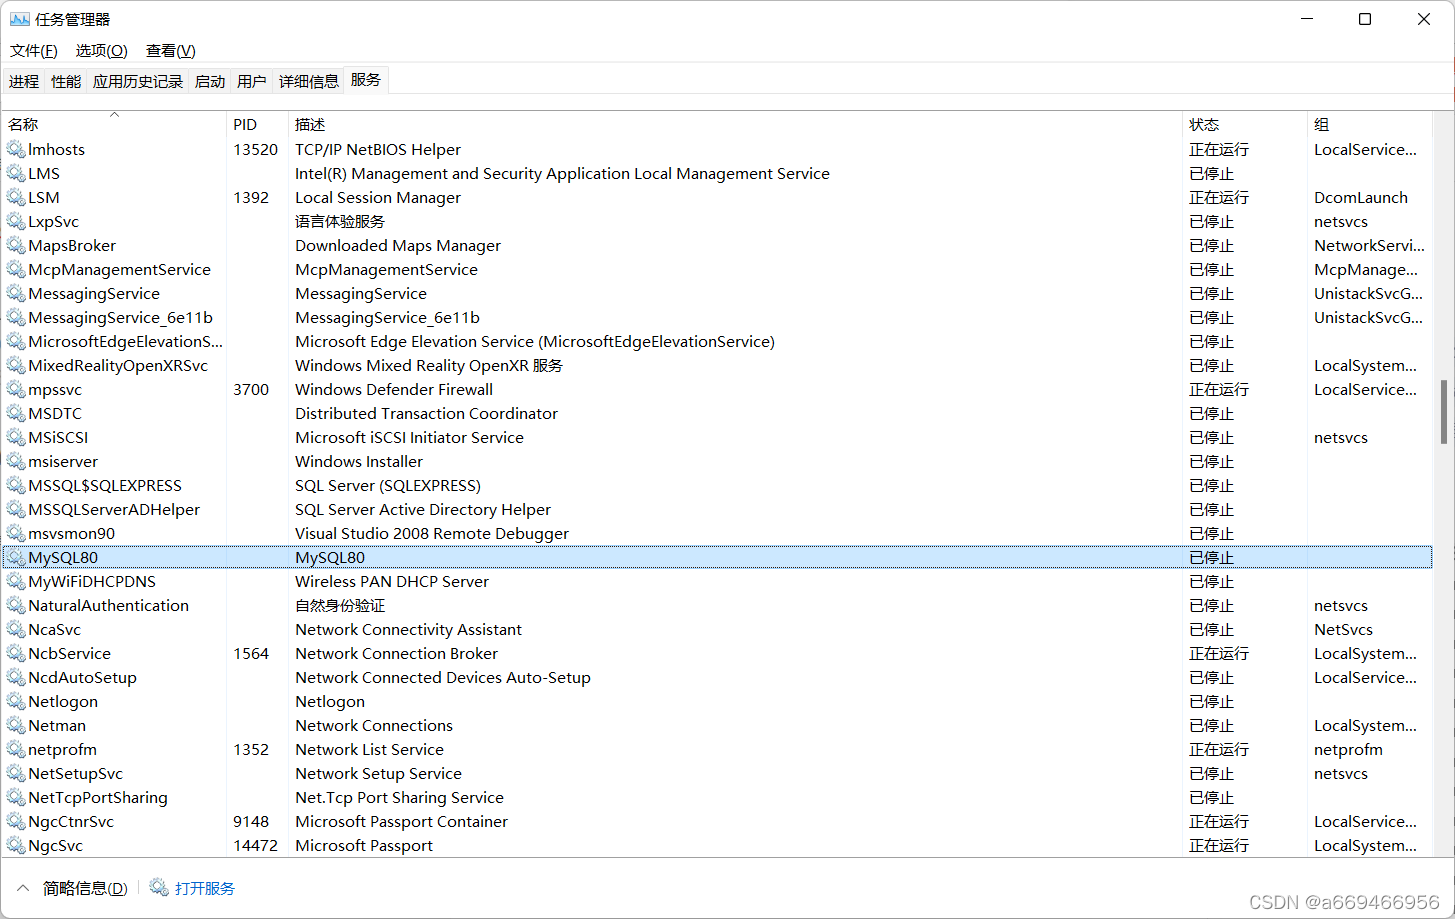Click the gear icon beside Netman

click(16, 726)
